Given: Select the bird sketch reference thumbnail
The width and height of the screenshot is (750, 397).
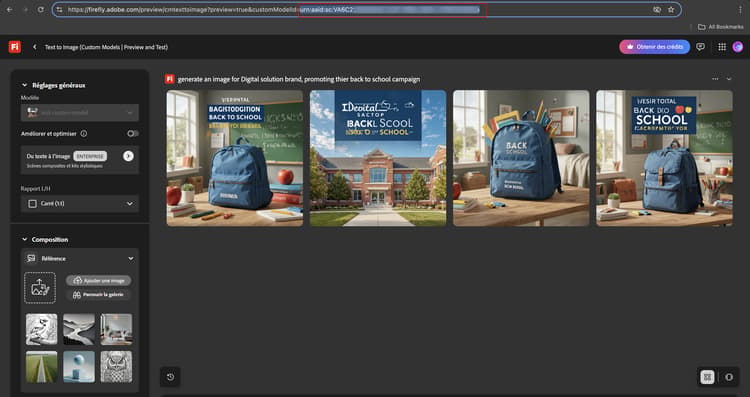Looking at the screenshot, I should pos(41,329).
